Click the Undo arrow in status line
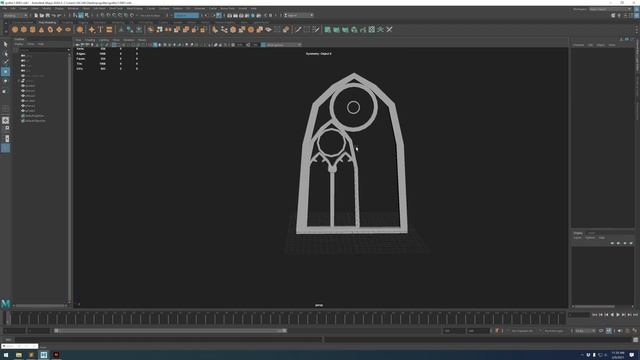 [53, 16]
